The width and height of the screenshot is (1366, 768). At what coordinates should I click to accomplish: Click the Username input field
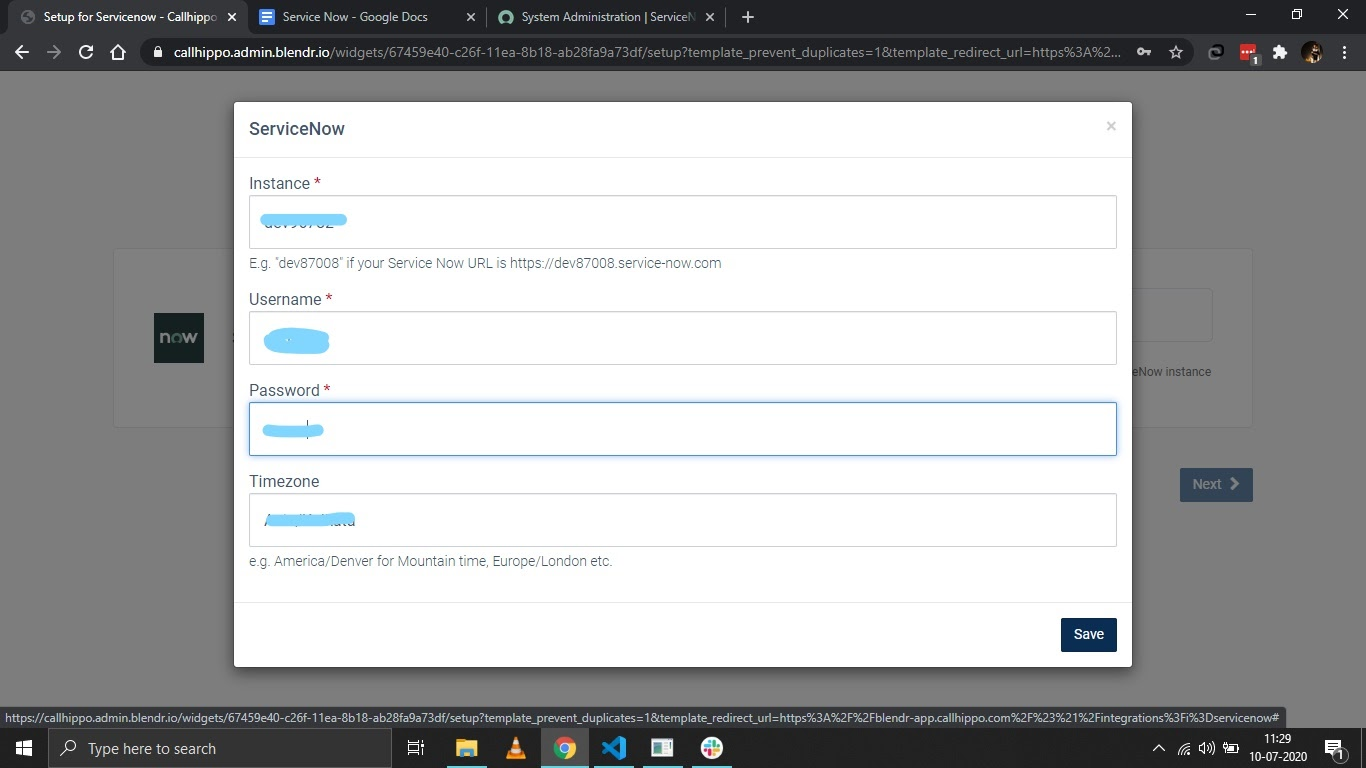tap(683, 338)
